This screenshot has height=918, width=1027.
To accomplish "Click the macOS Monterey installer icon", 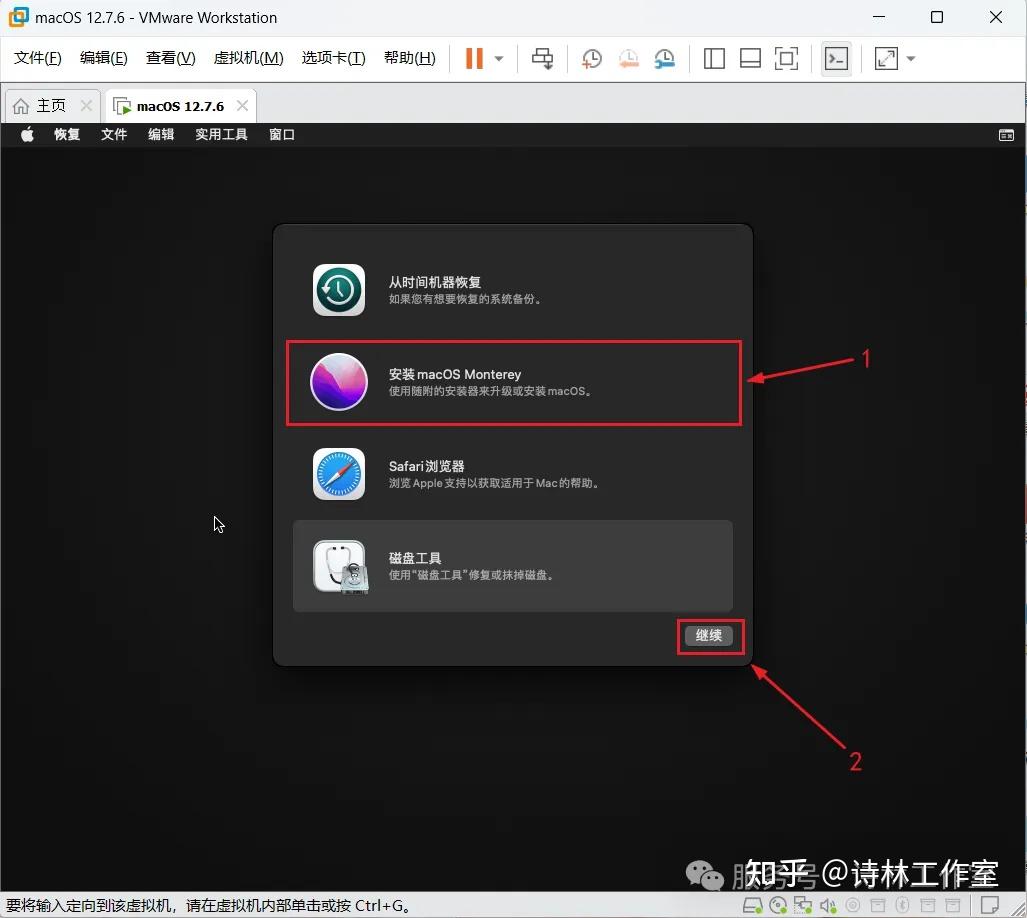I will 339,382.
